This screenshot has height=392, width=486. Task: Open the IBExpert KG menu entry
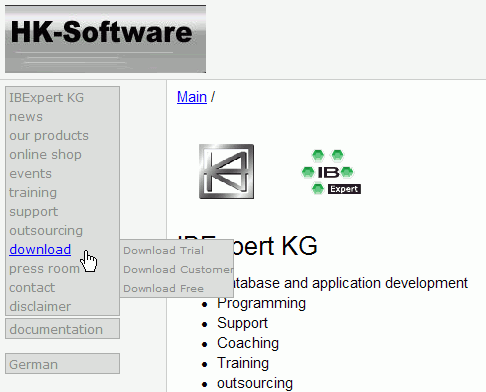point(46,98)
